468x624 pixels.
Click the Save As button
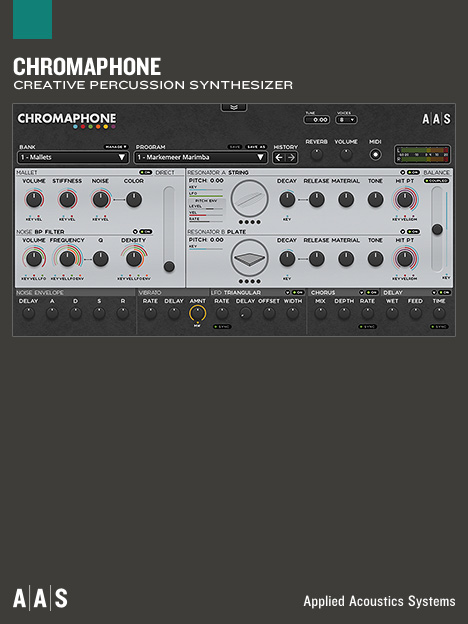(256, 147)
